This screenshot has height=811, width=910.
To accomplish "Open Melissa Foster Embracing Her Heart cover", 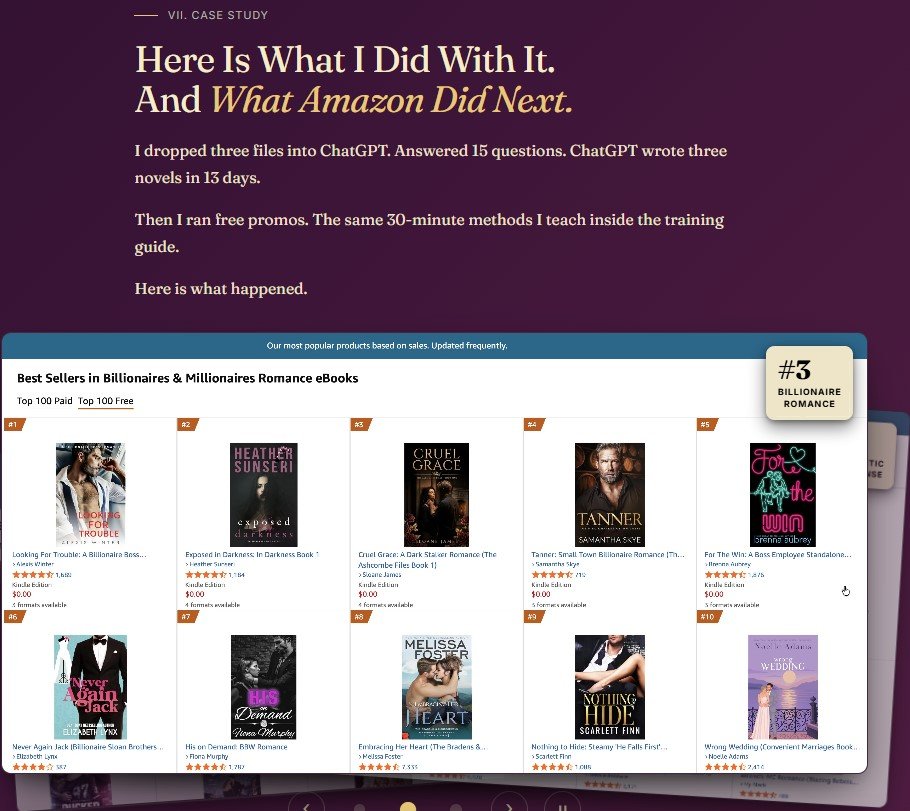I will (436, 687).
